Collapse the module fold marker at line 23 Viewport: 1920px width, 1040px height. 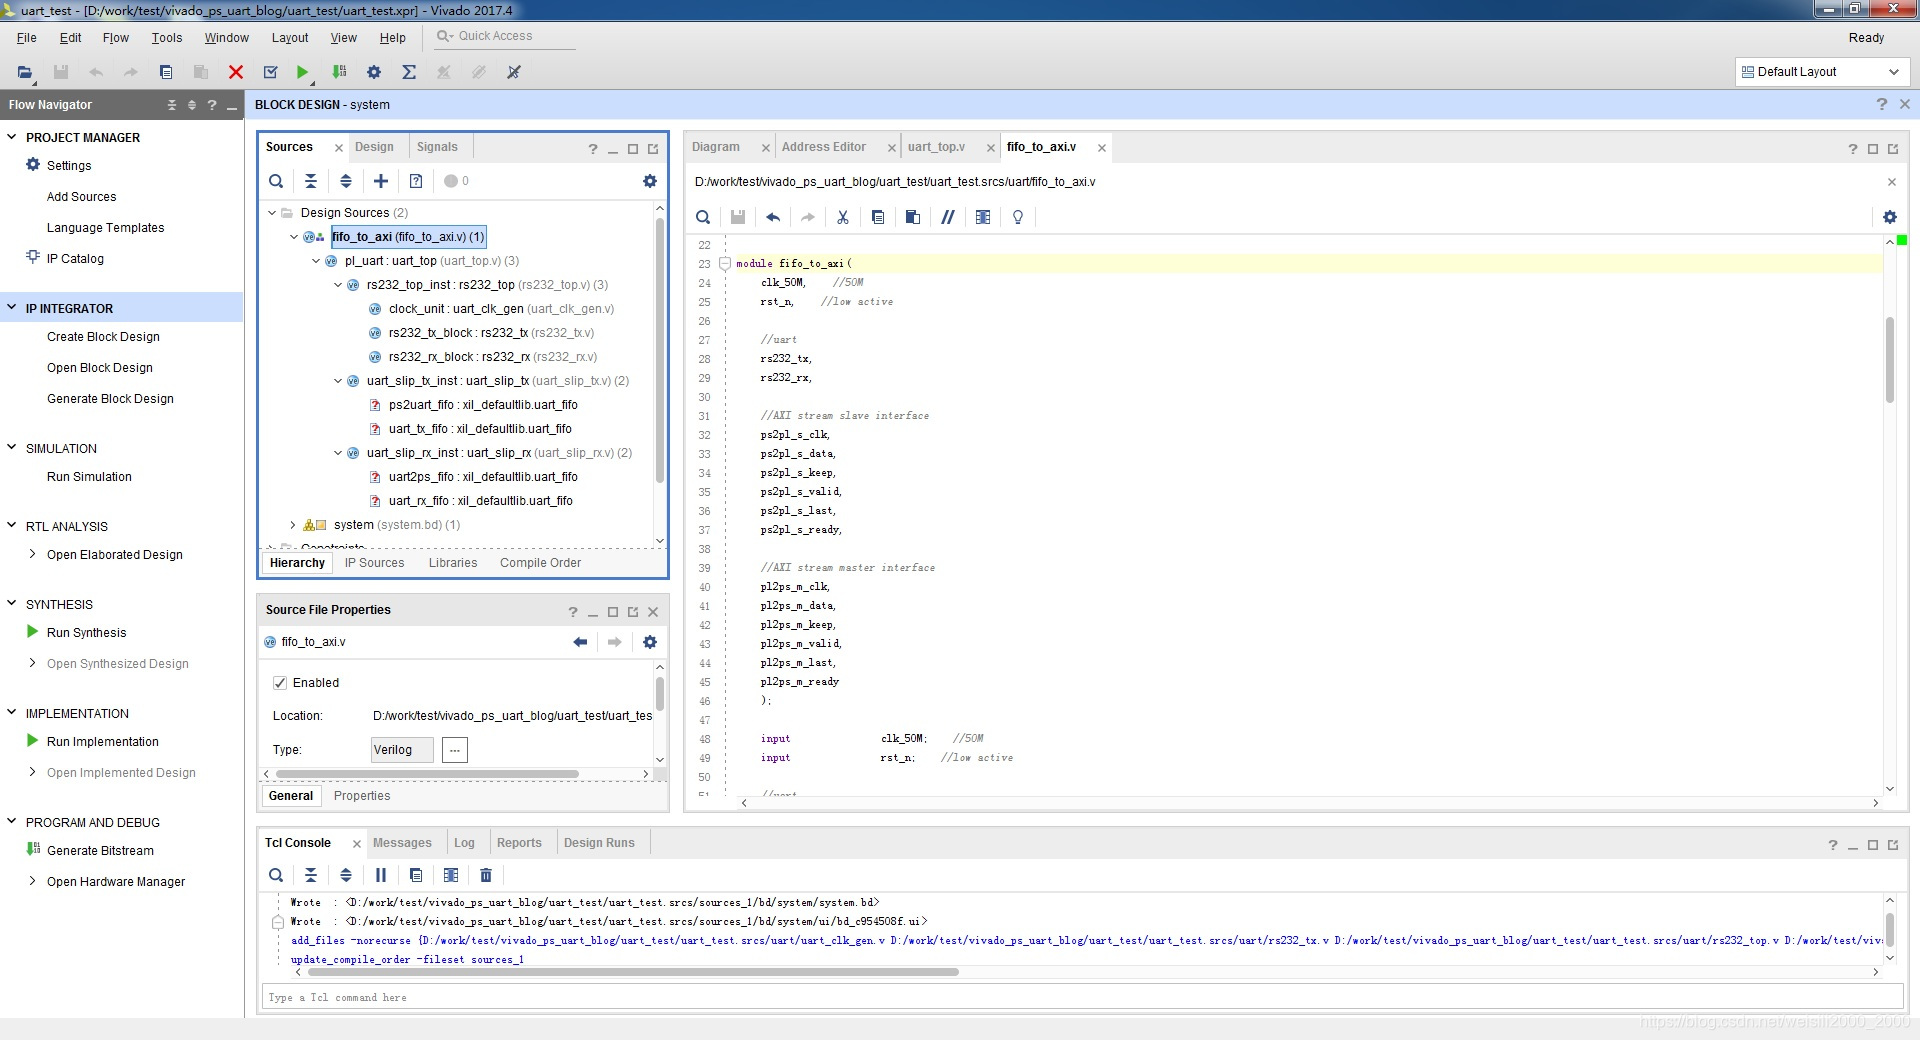[x=725, y=264]
